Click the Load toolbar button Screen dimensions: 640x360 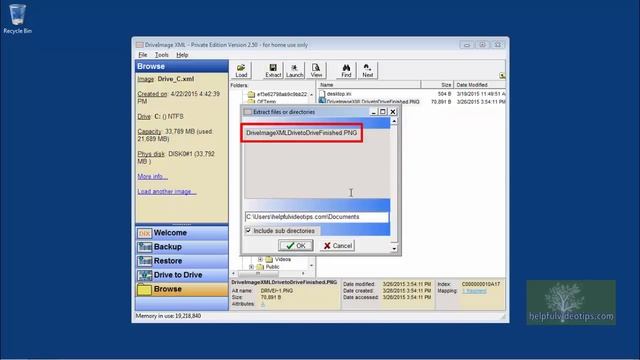(x=241, y=71)
